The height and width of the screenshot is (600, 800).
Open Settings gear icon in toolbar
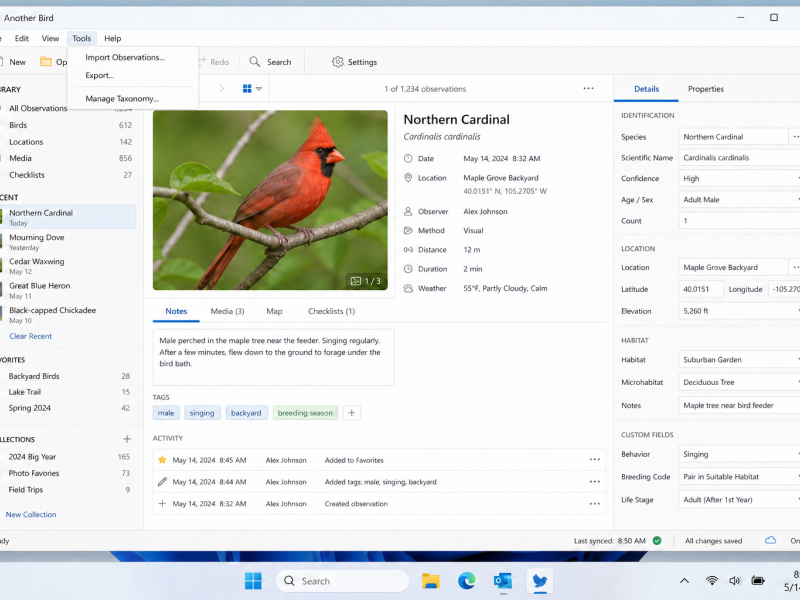coord(337,62)
